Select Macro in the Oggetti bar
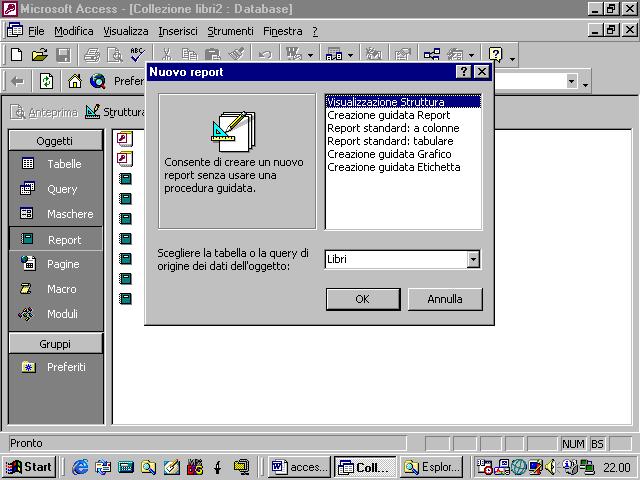This screenshot has height=480, width=640. [x=56, y=289]
